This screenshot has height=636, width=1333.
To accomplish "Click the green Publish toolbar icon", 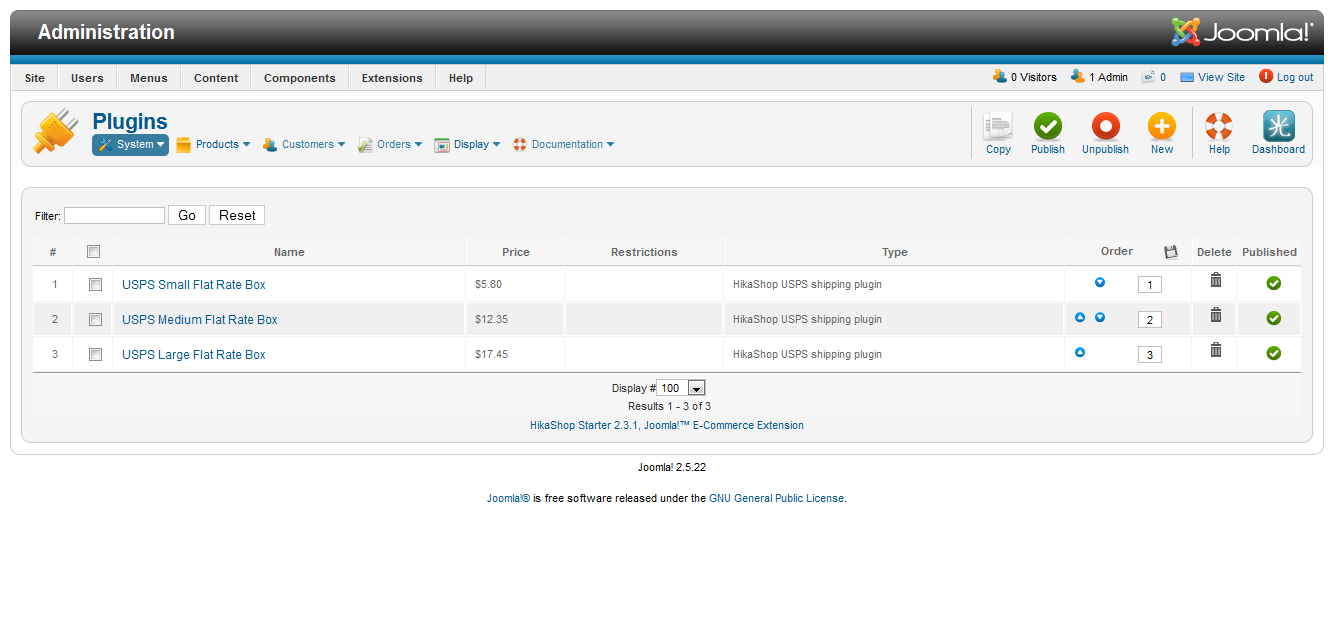I will [1048, 126].
